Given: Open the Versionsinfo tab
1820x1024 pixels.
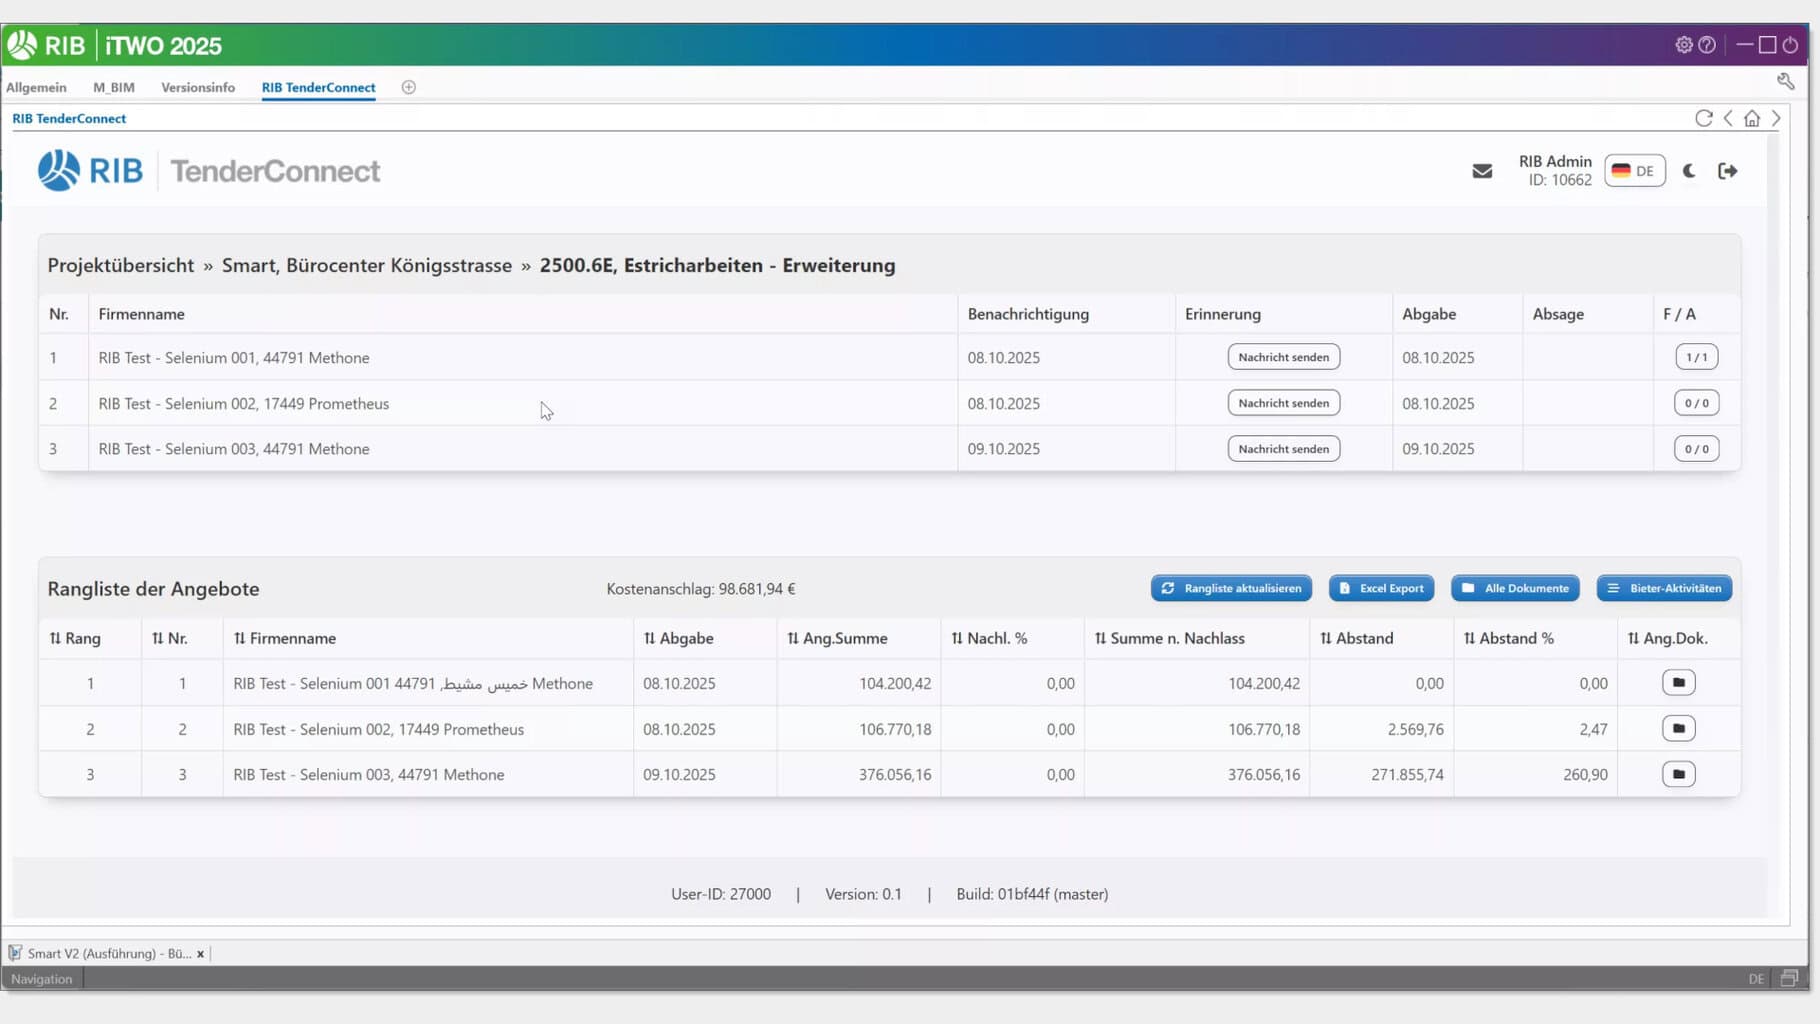Looking at the screenshot, I should coord(198,87).
